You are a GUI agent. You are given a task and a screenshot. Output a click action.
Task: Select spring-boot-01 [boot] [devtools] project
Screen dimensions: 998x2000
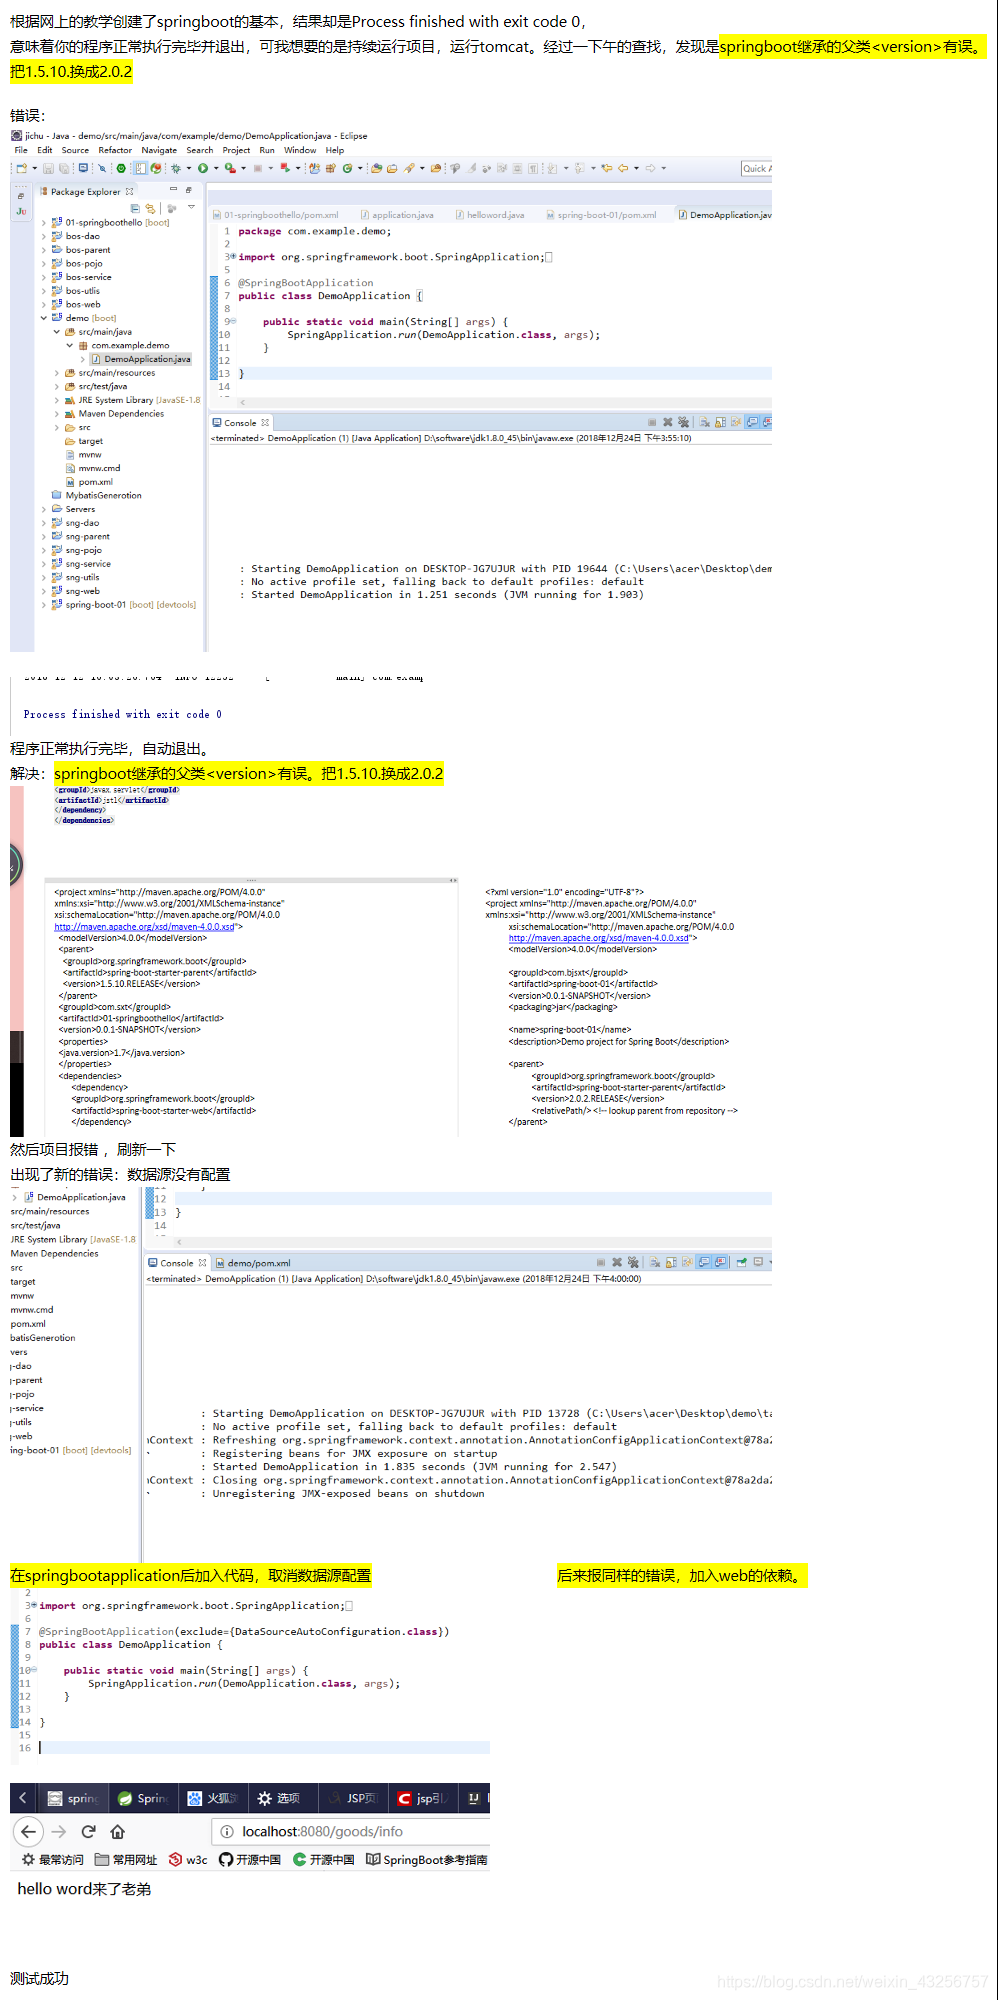tap(124, 605)
